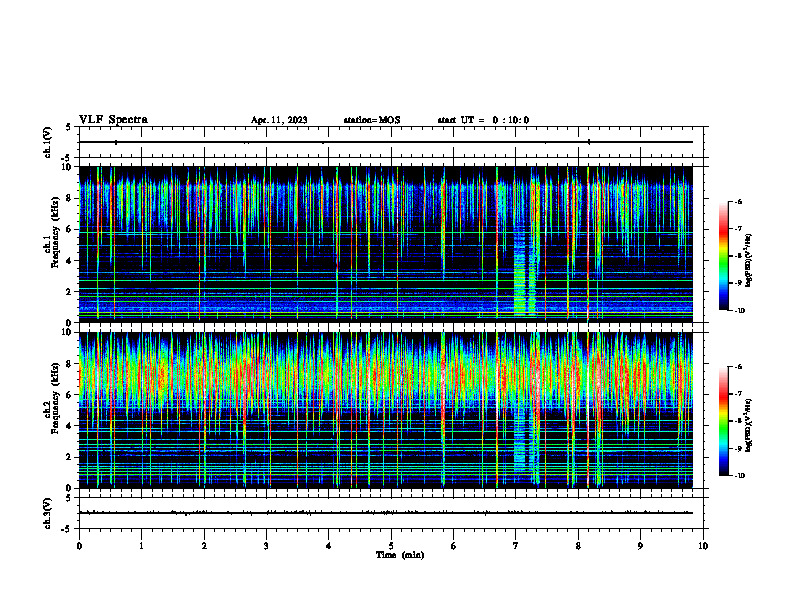
Task: Select the ch.2 "Frequency (kHz)" axis label
Action: pos(55,397)
